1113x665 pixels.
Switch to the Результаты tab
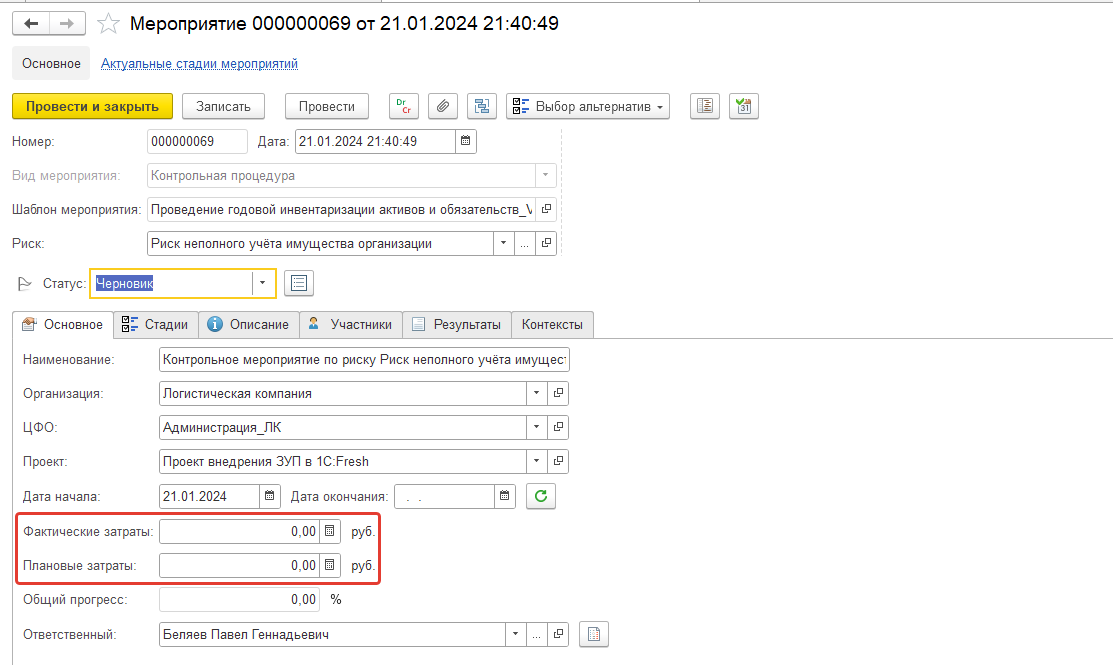coord(457,324)
